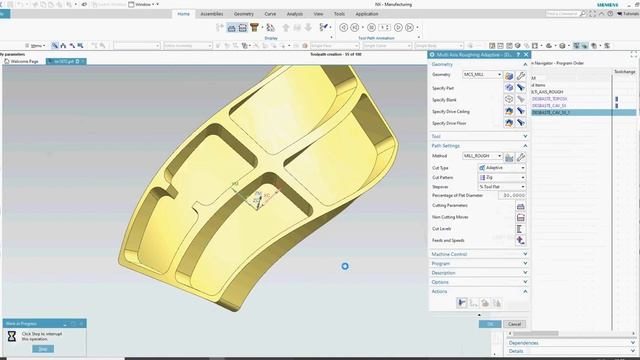640x360 pixels.
Task: Open the Geometry ribbon tab
Action: [x=244, y=14]
